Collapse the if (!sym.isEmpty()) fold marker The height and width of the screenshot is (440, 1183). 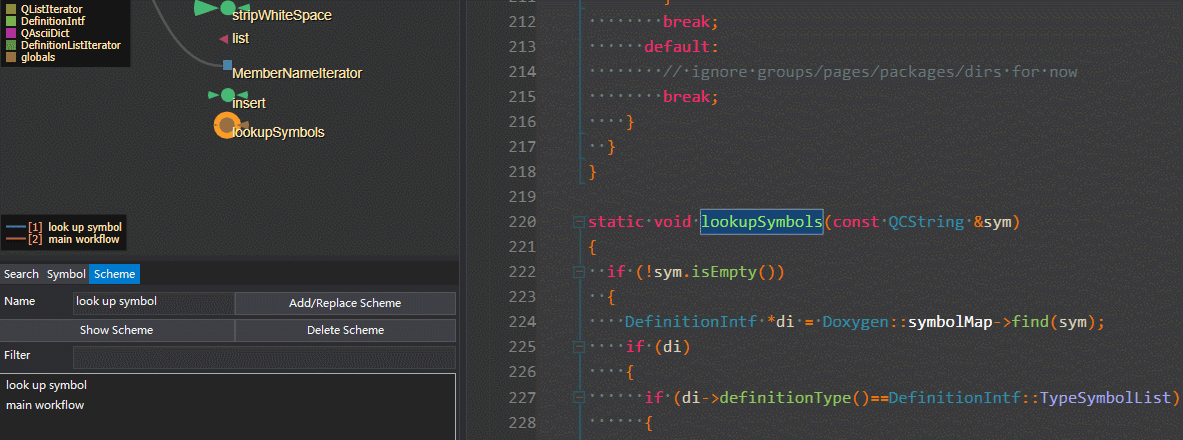coord(579,272)
